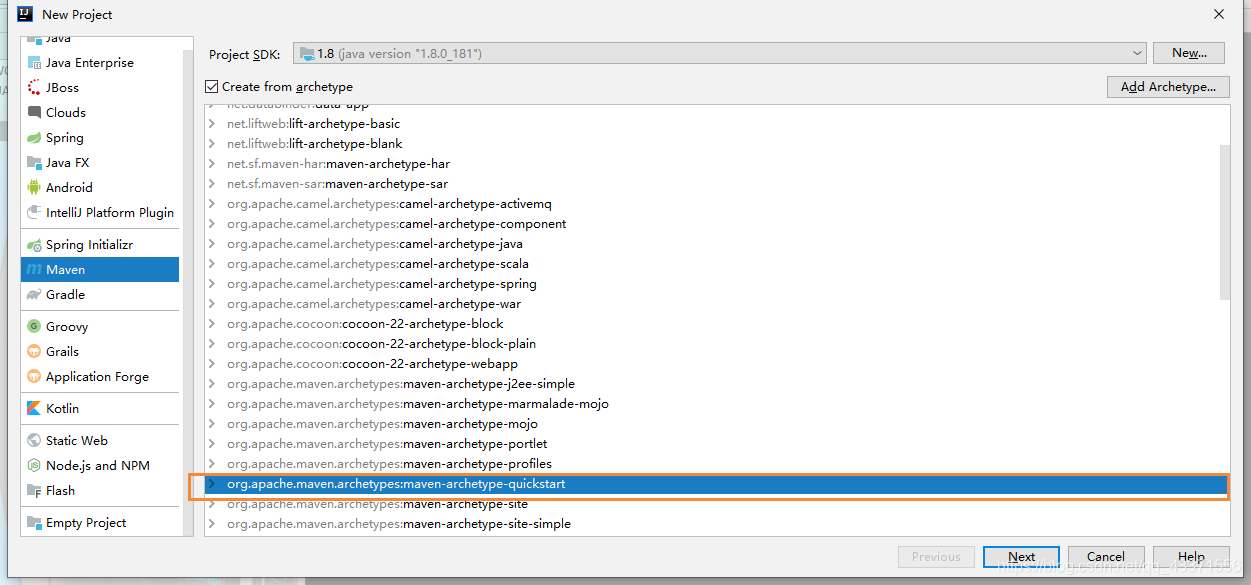The width and height of the screenshot is (1251, 585).
Task: Click the Maven 'm' icon
Action: tap(34, 269)
